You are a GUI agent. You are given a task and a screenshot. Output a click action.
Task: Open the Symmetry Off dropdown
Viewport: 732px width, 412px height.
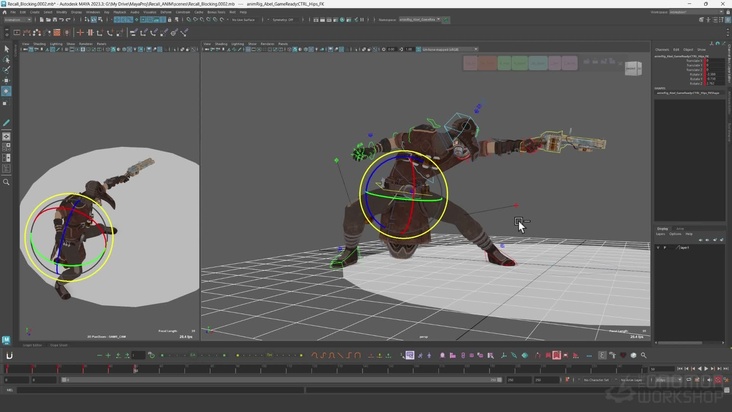(x=283, y=19)
